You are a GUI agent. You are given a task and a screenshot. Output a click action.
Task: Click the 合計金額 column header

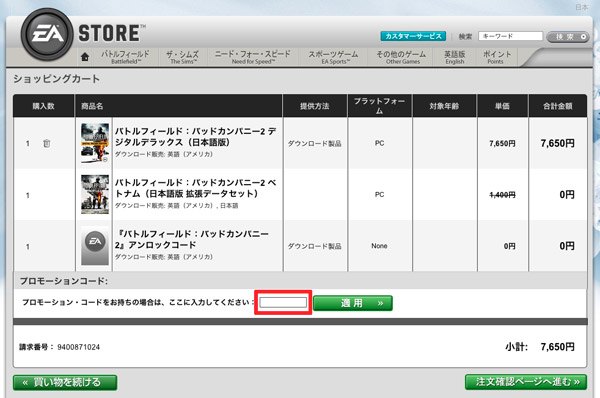pyautogui.click(x=558, y=106)
